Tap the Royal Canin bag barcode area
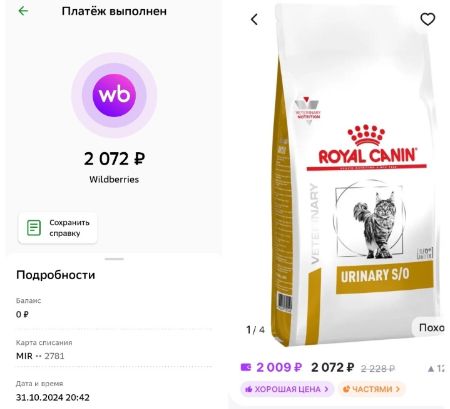The width and height of the screenshot is (450, 409). click(x=285, y=303)
